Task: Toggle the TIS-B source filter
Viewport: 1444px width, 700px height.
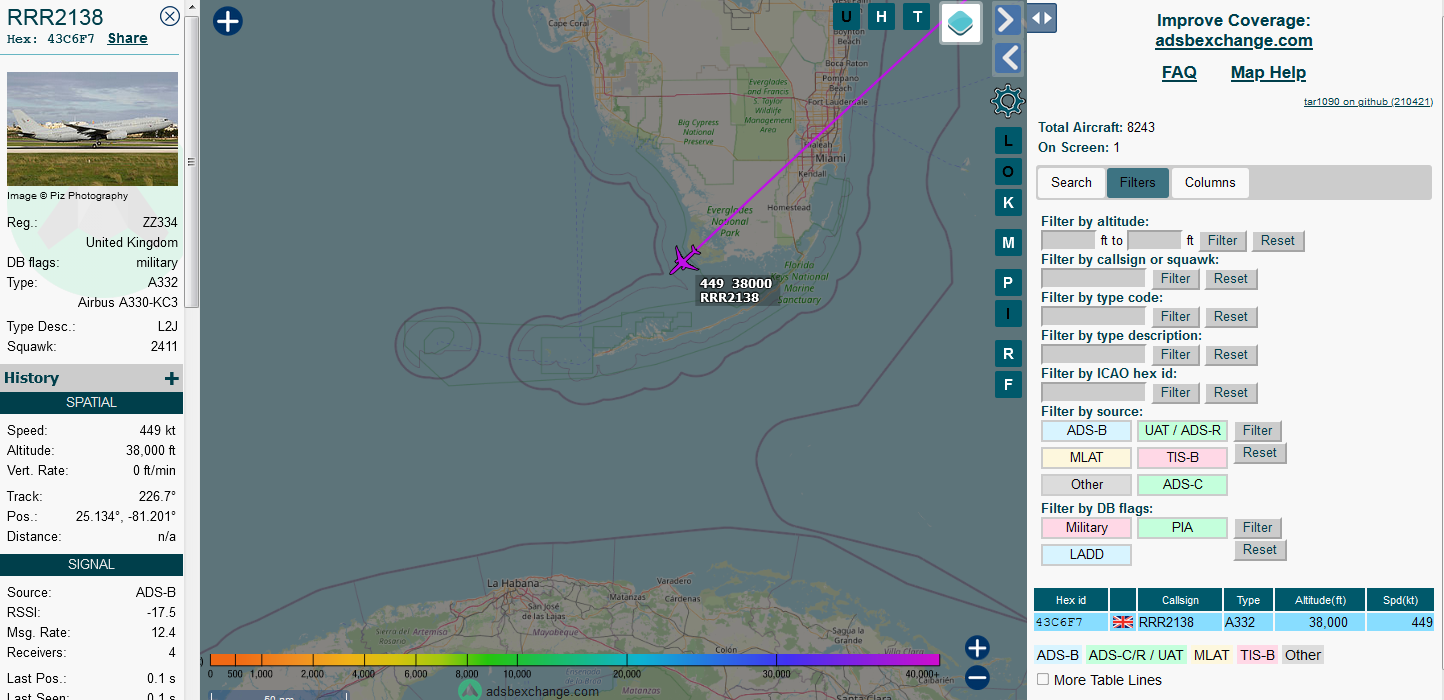Action: [x=1182, y=458]
